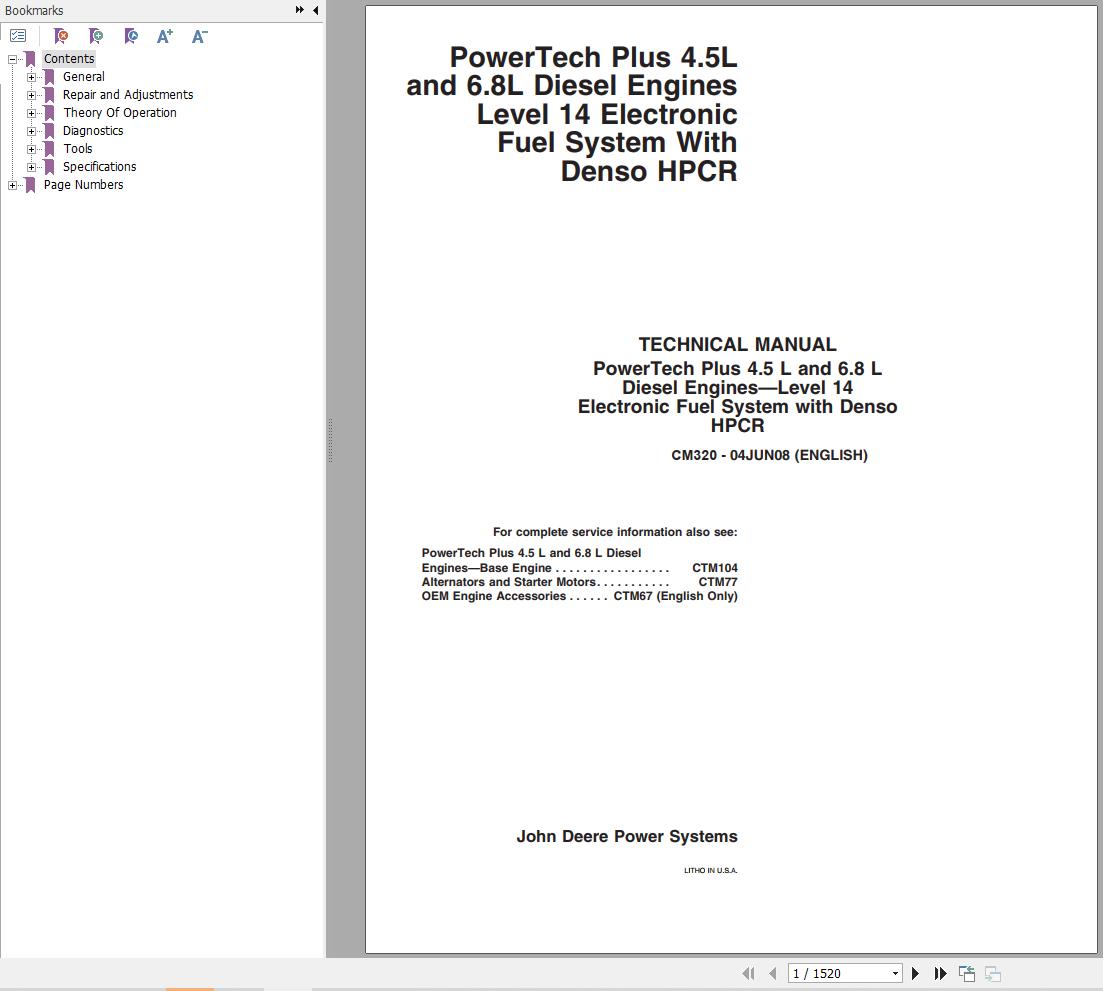
Task: Click the 'PowerTech Plus 4.5L' title line
Action: [593, 57]
